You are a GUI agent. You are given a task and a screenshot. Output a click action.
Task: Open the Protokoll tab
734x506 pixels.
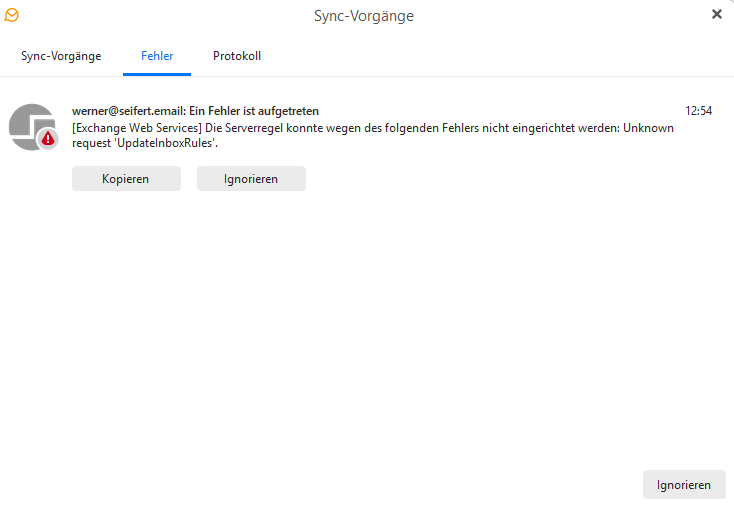pyautogui.click(x=237, y=56)
